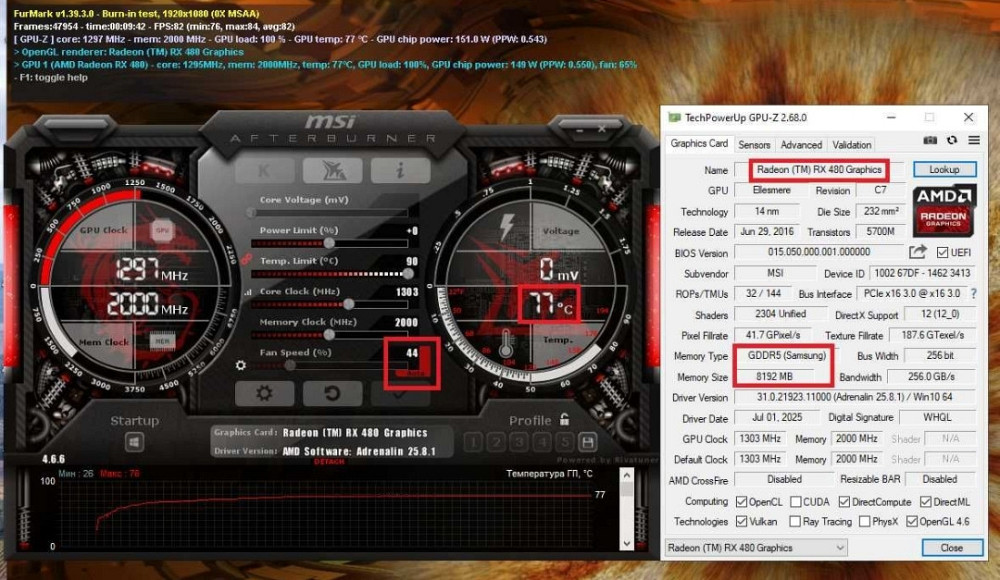Click the AMD Radeon Graphics logo

941,215
